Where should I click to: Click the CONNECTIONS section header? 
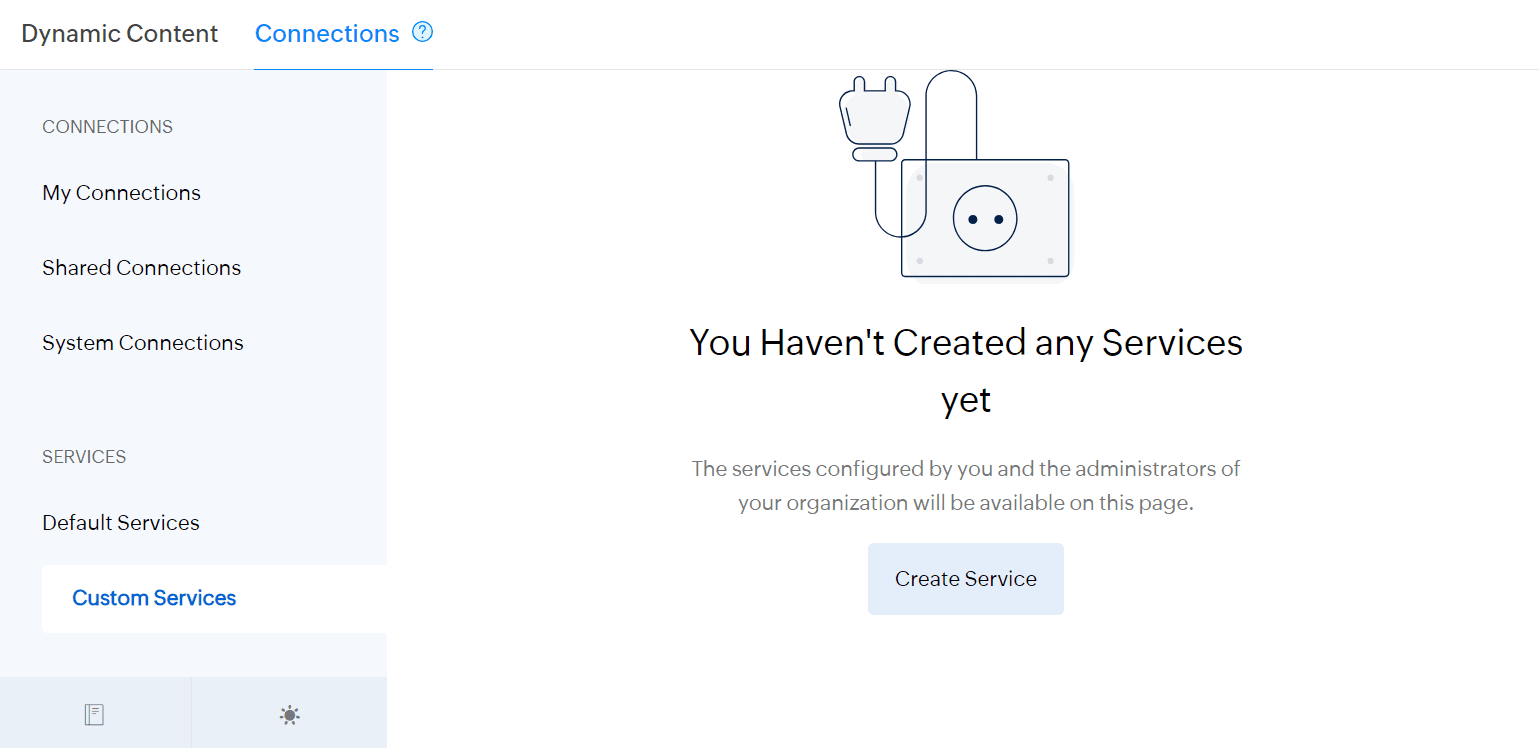click(107, 127)
